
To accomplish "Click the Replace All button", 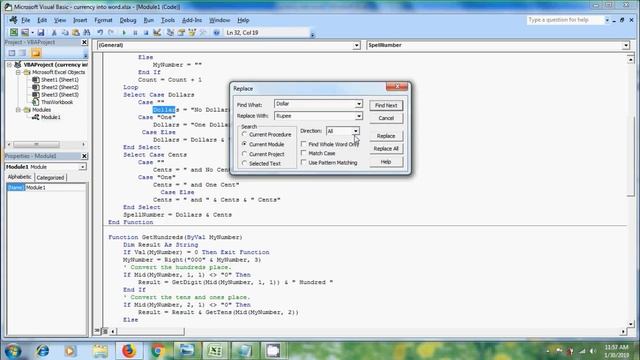I will 386,149.
